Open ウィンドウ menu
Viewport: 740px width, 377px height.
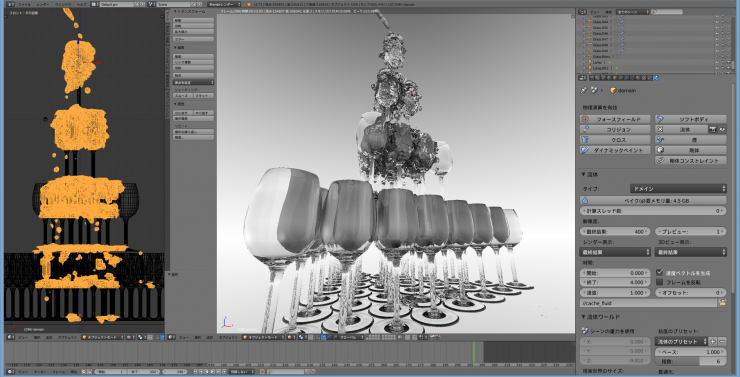tap(63, 4)
